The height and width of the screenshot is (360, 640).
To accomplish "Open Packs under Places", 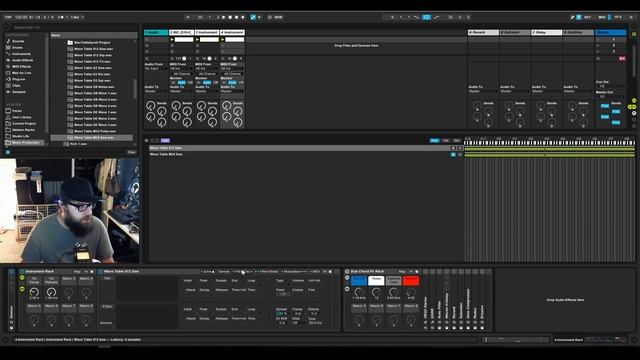I will pyautogui.click(x=17, y=111).
